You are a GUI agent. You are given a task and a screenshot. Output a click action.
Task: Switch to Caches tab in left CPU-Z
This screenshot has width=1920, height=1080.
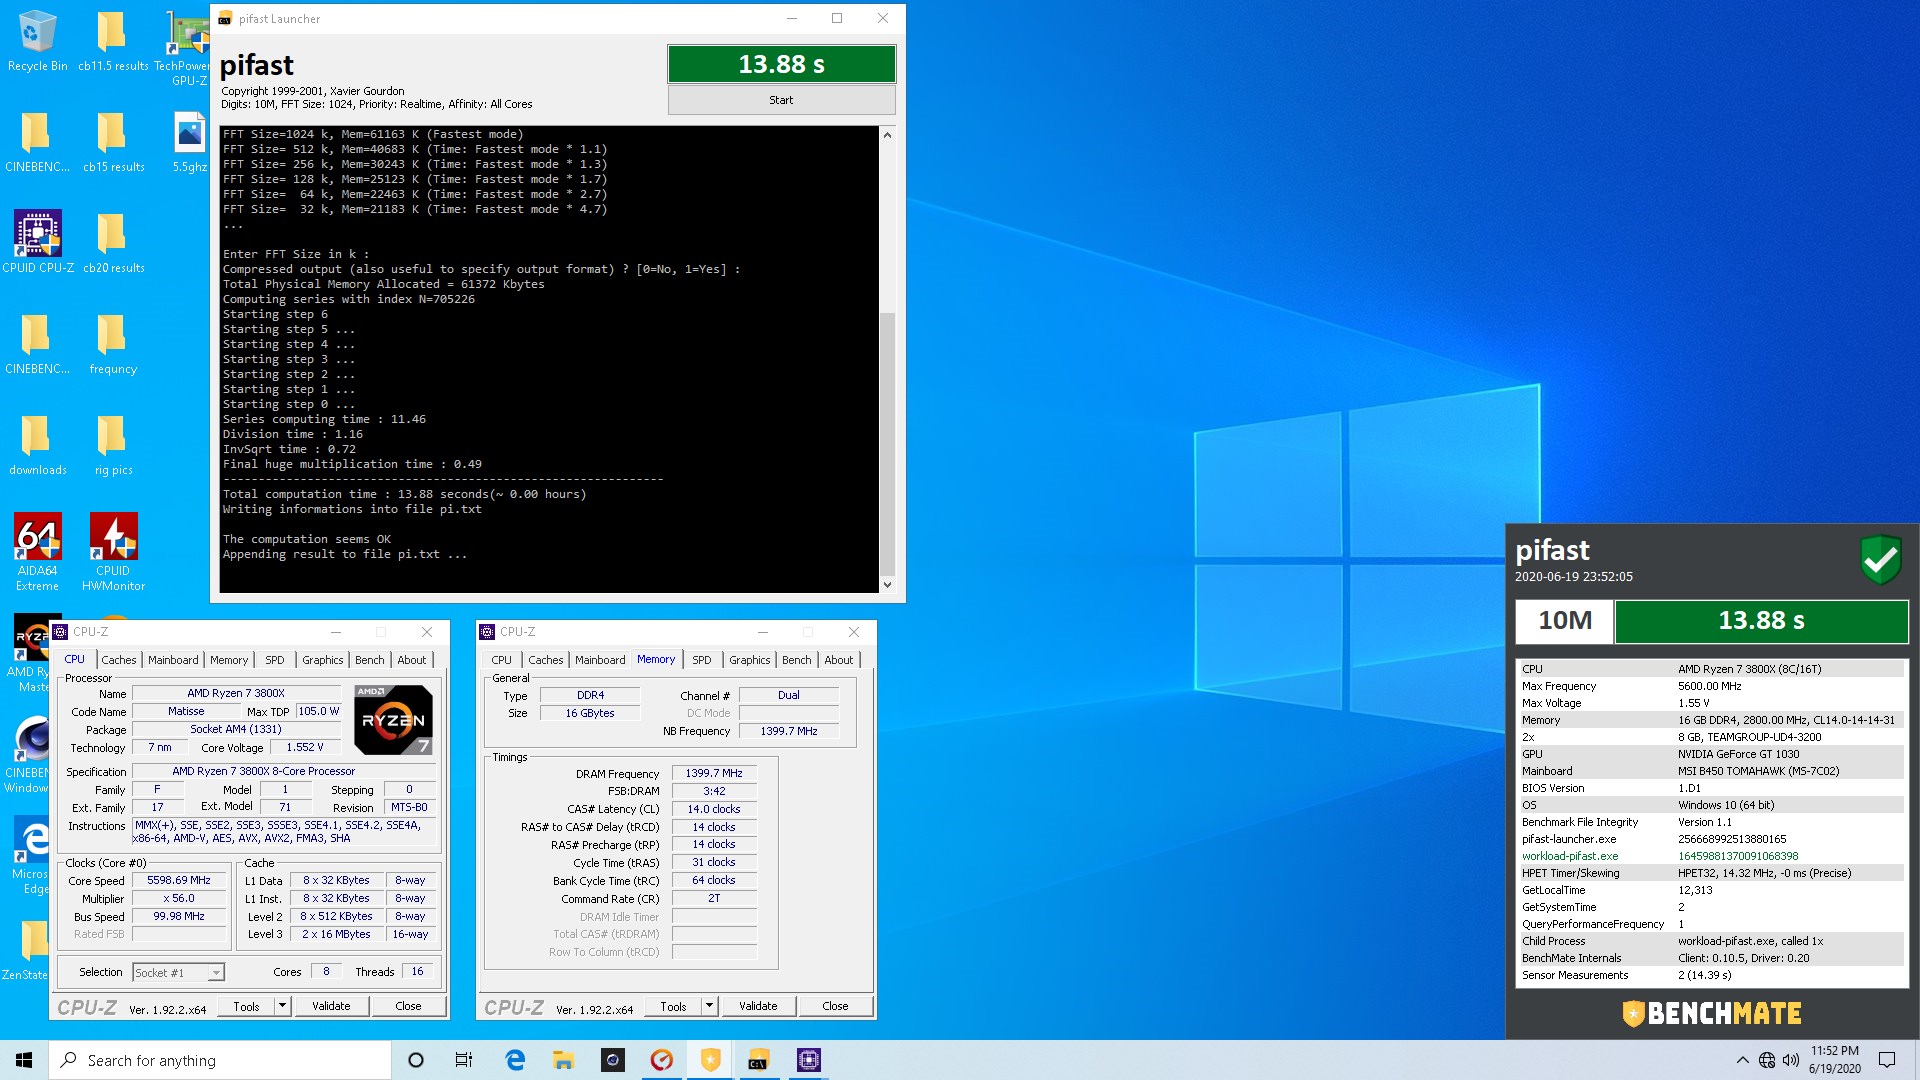pos(119,660)
